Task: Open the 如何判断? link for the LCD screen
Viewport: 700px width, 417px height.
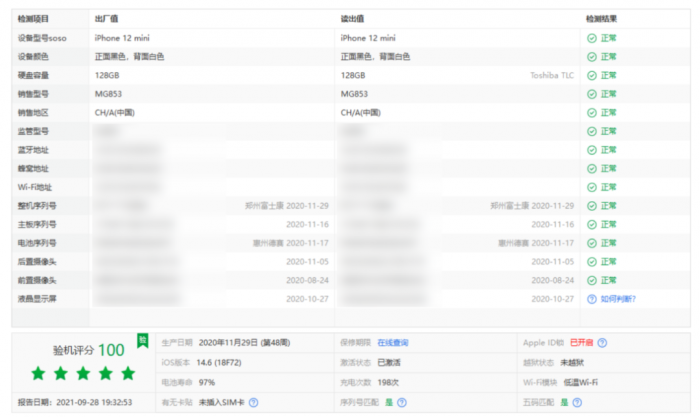Action: click(618, 299)
